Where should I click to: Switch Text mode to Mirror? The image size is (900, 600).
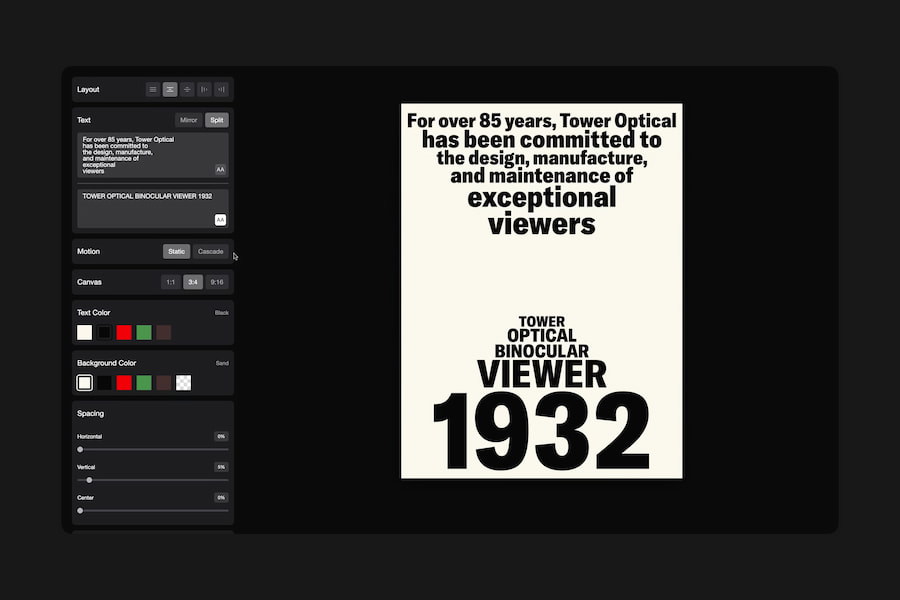(x=188, y=120)
